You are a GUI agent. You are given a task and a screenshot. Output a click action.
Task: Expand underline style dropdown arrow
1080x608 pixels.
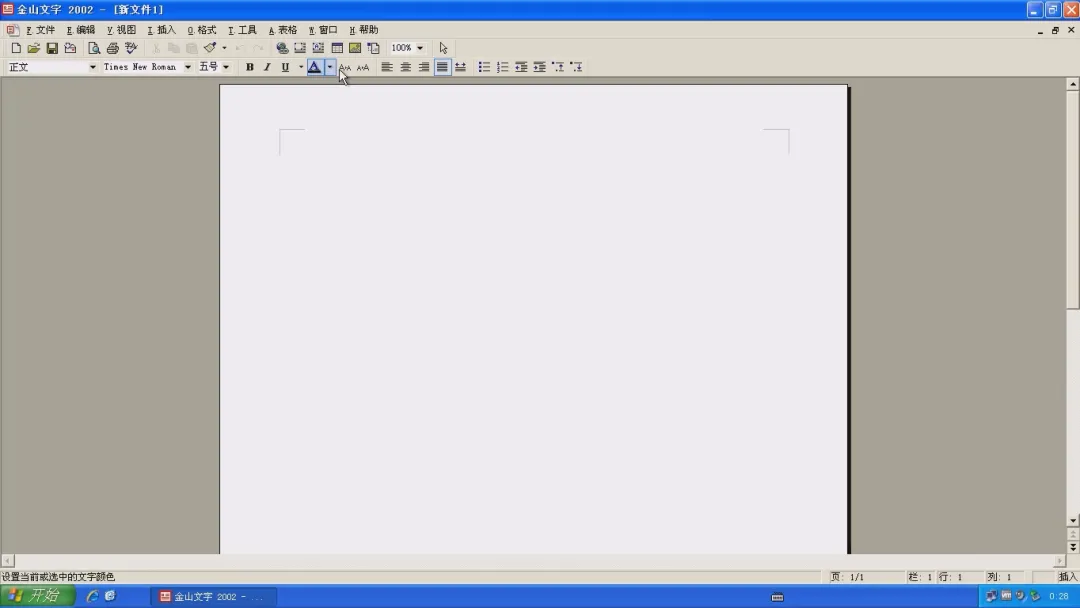pos(300,67)
